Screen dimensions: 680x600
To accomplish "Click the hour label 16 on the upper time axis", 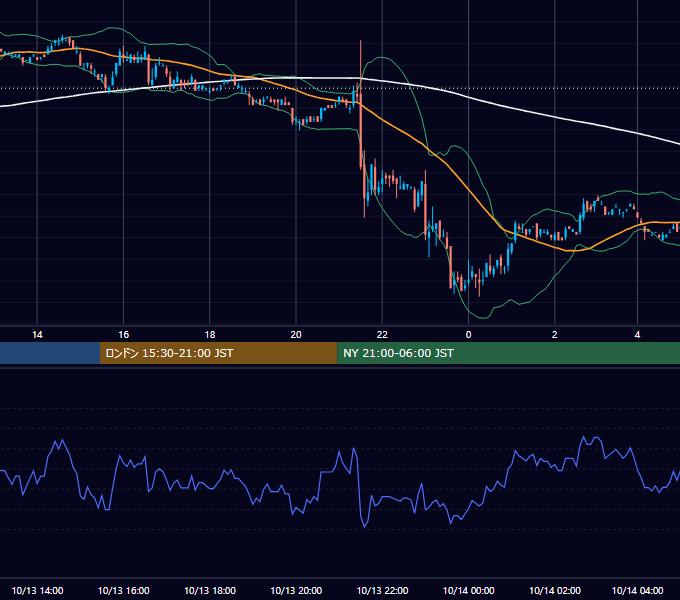I will [x=124, y=334].
